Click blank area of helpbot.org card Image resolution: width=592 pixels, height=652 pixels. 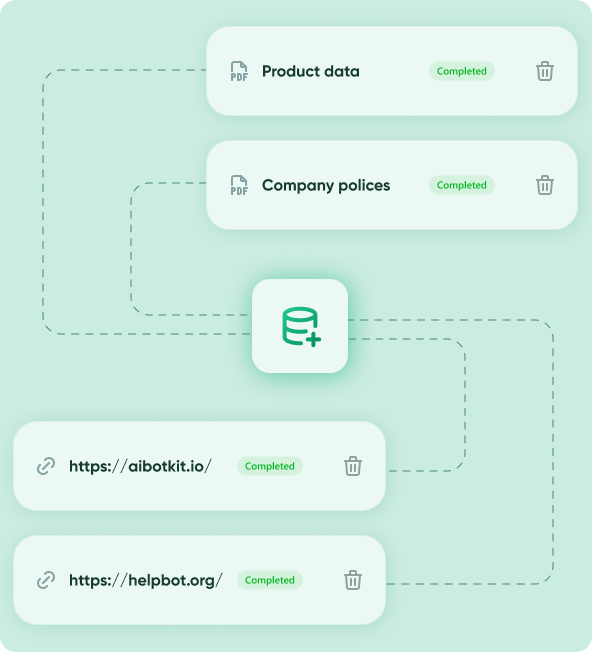click(200, 607)
